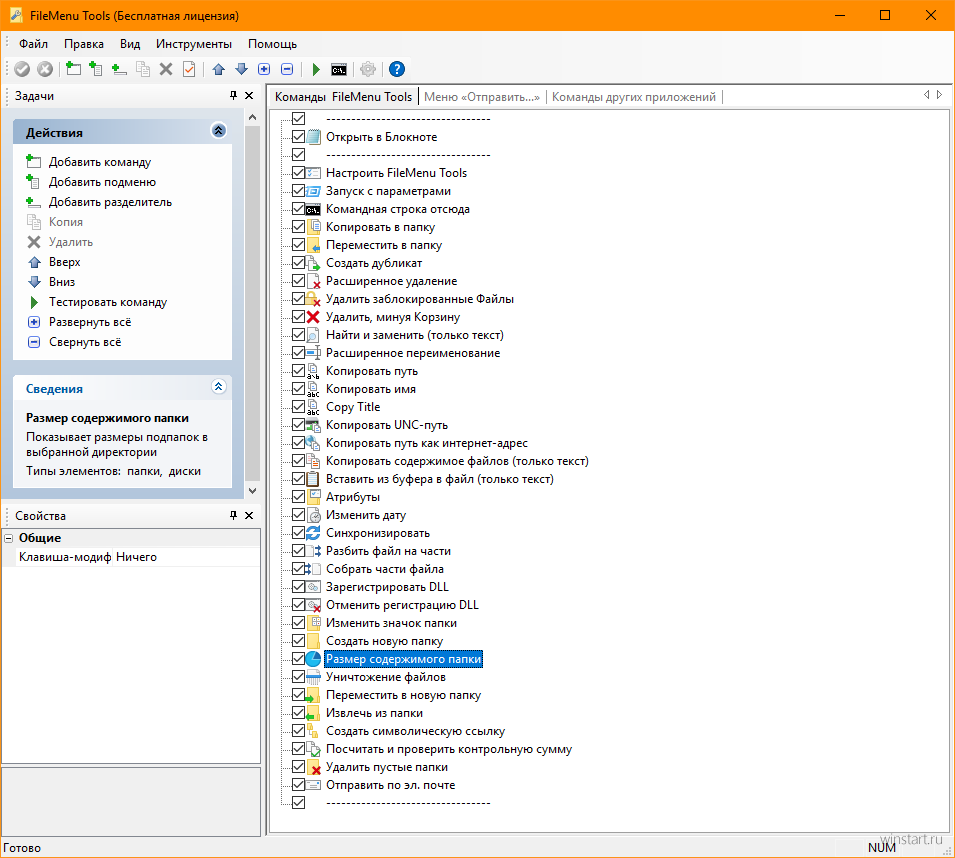Click the pie chart icon of Размер содержимого папки
Screen dimensions: 955x858
[x=313, y=659]
